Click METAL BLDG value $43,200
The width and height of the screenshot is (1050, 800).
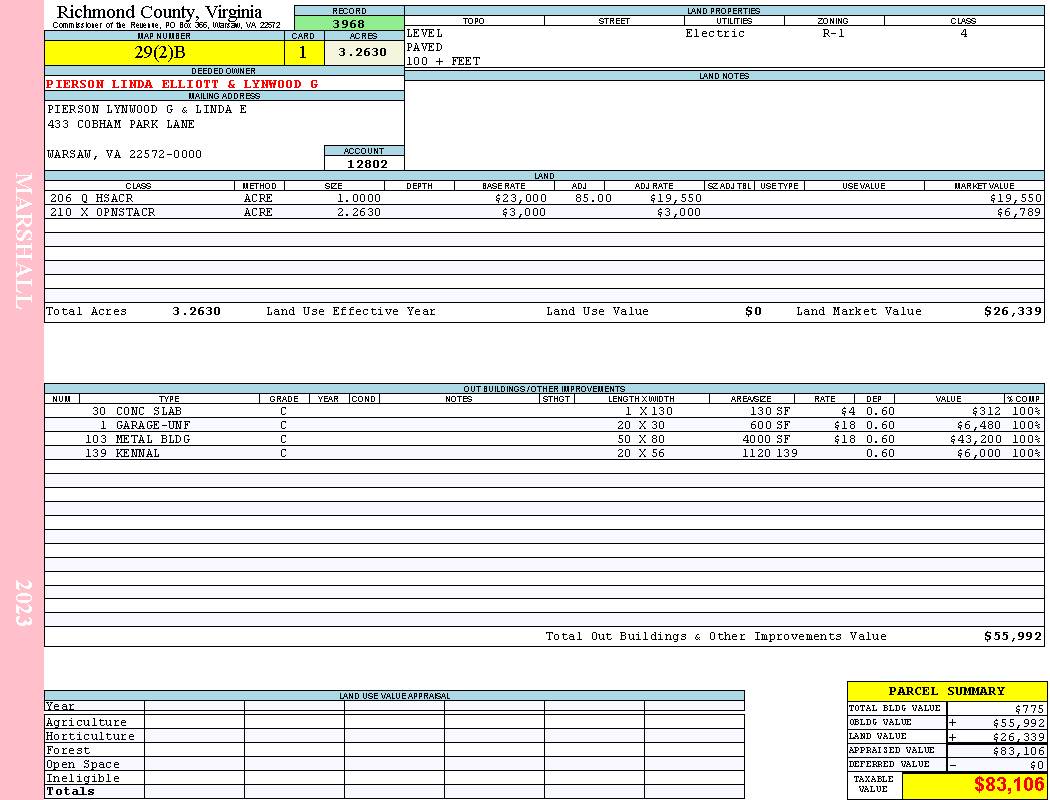tap(975, 439)
